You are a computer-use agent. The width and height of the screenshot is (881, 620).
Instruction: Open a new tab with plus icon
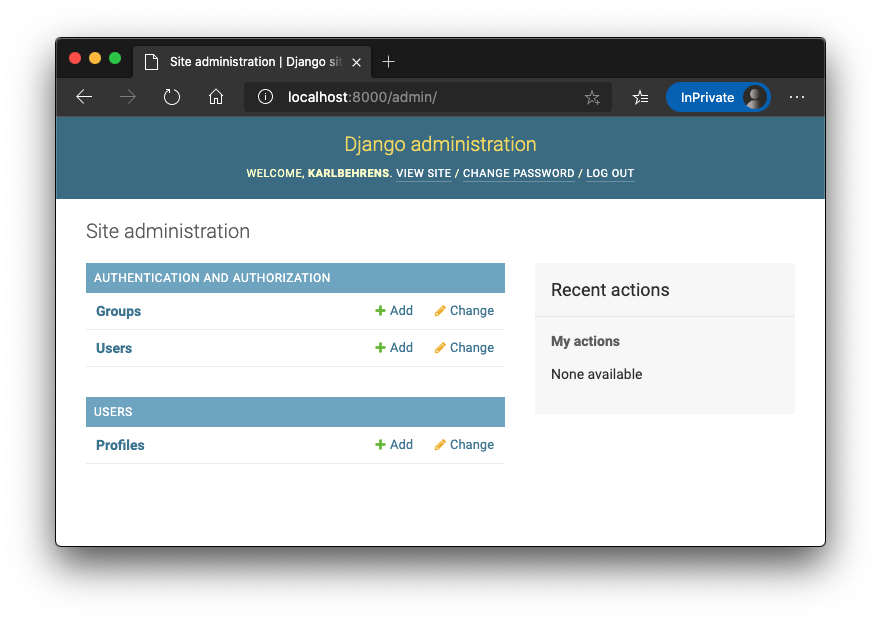pos(388,62)
